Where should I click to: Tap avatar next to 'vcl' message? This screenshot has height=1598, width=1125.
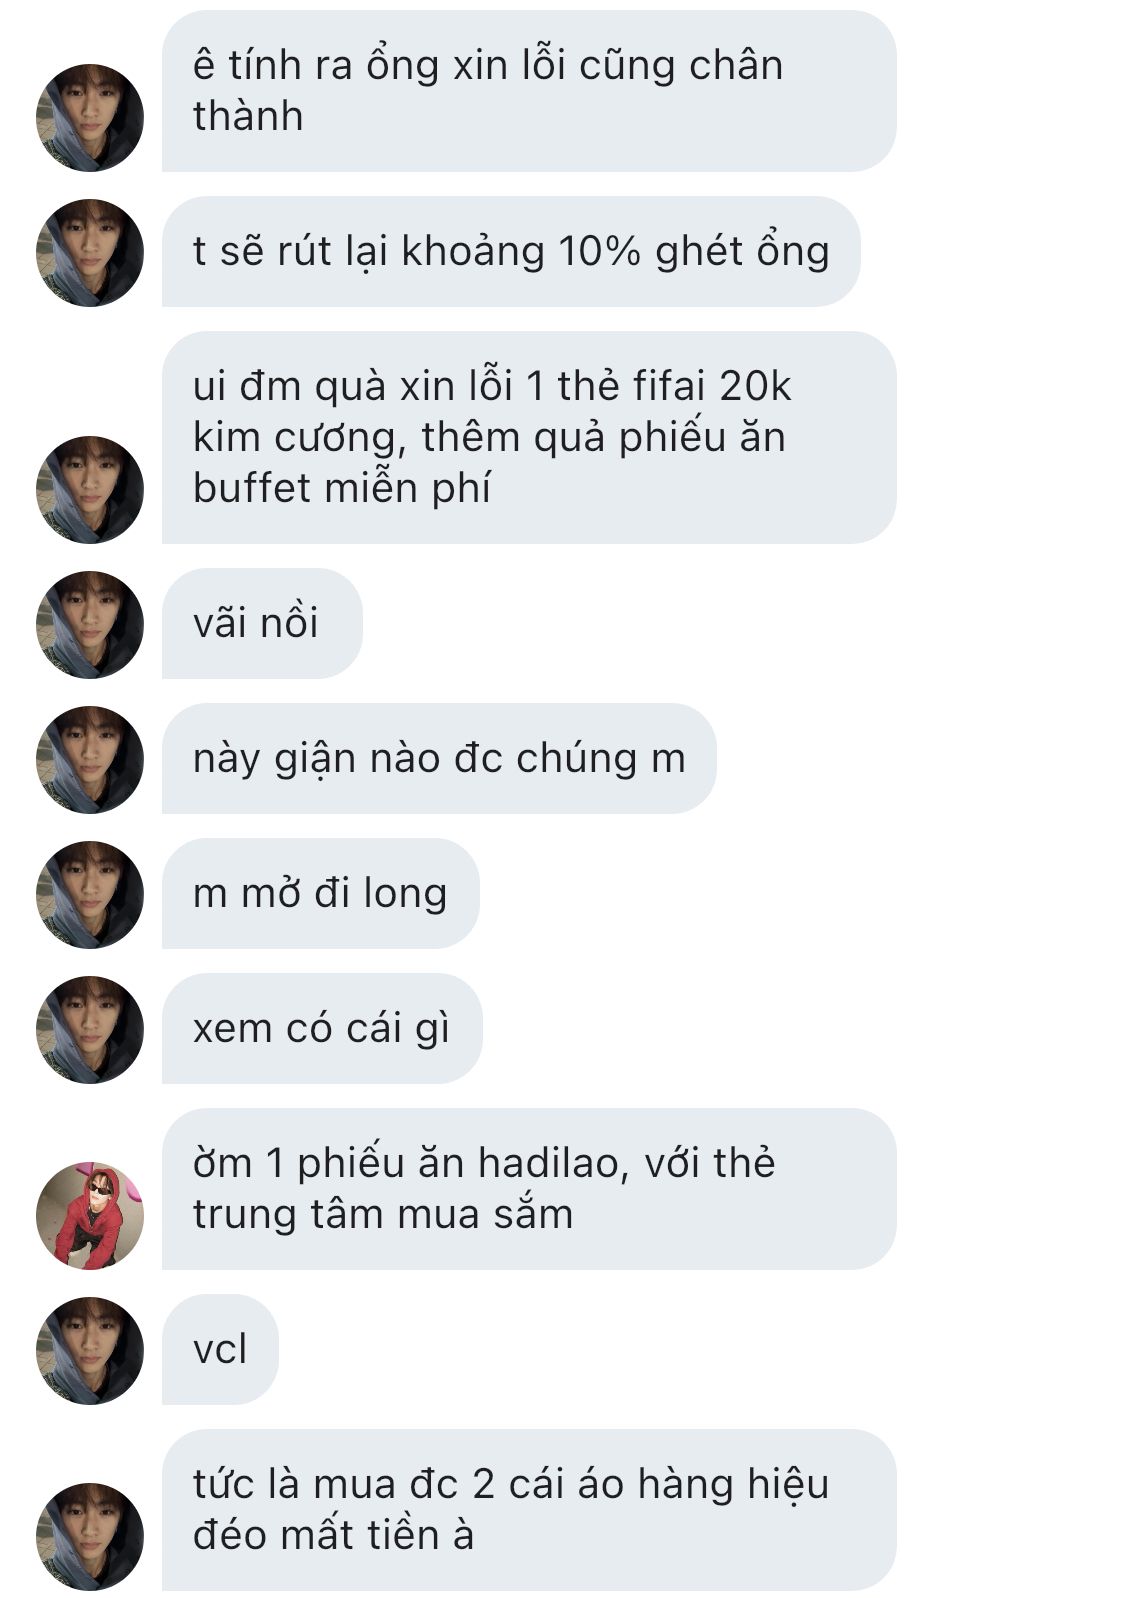point(90,1350)
